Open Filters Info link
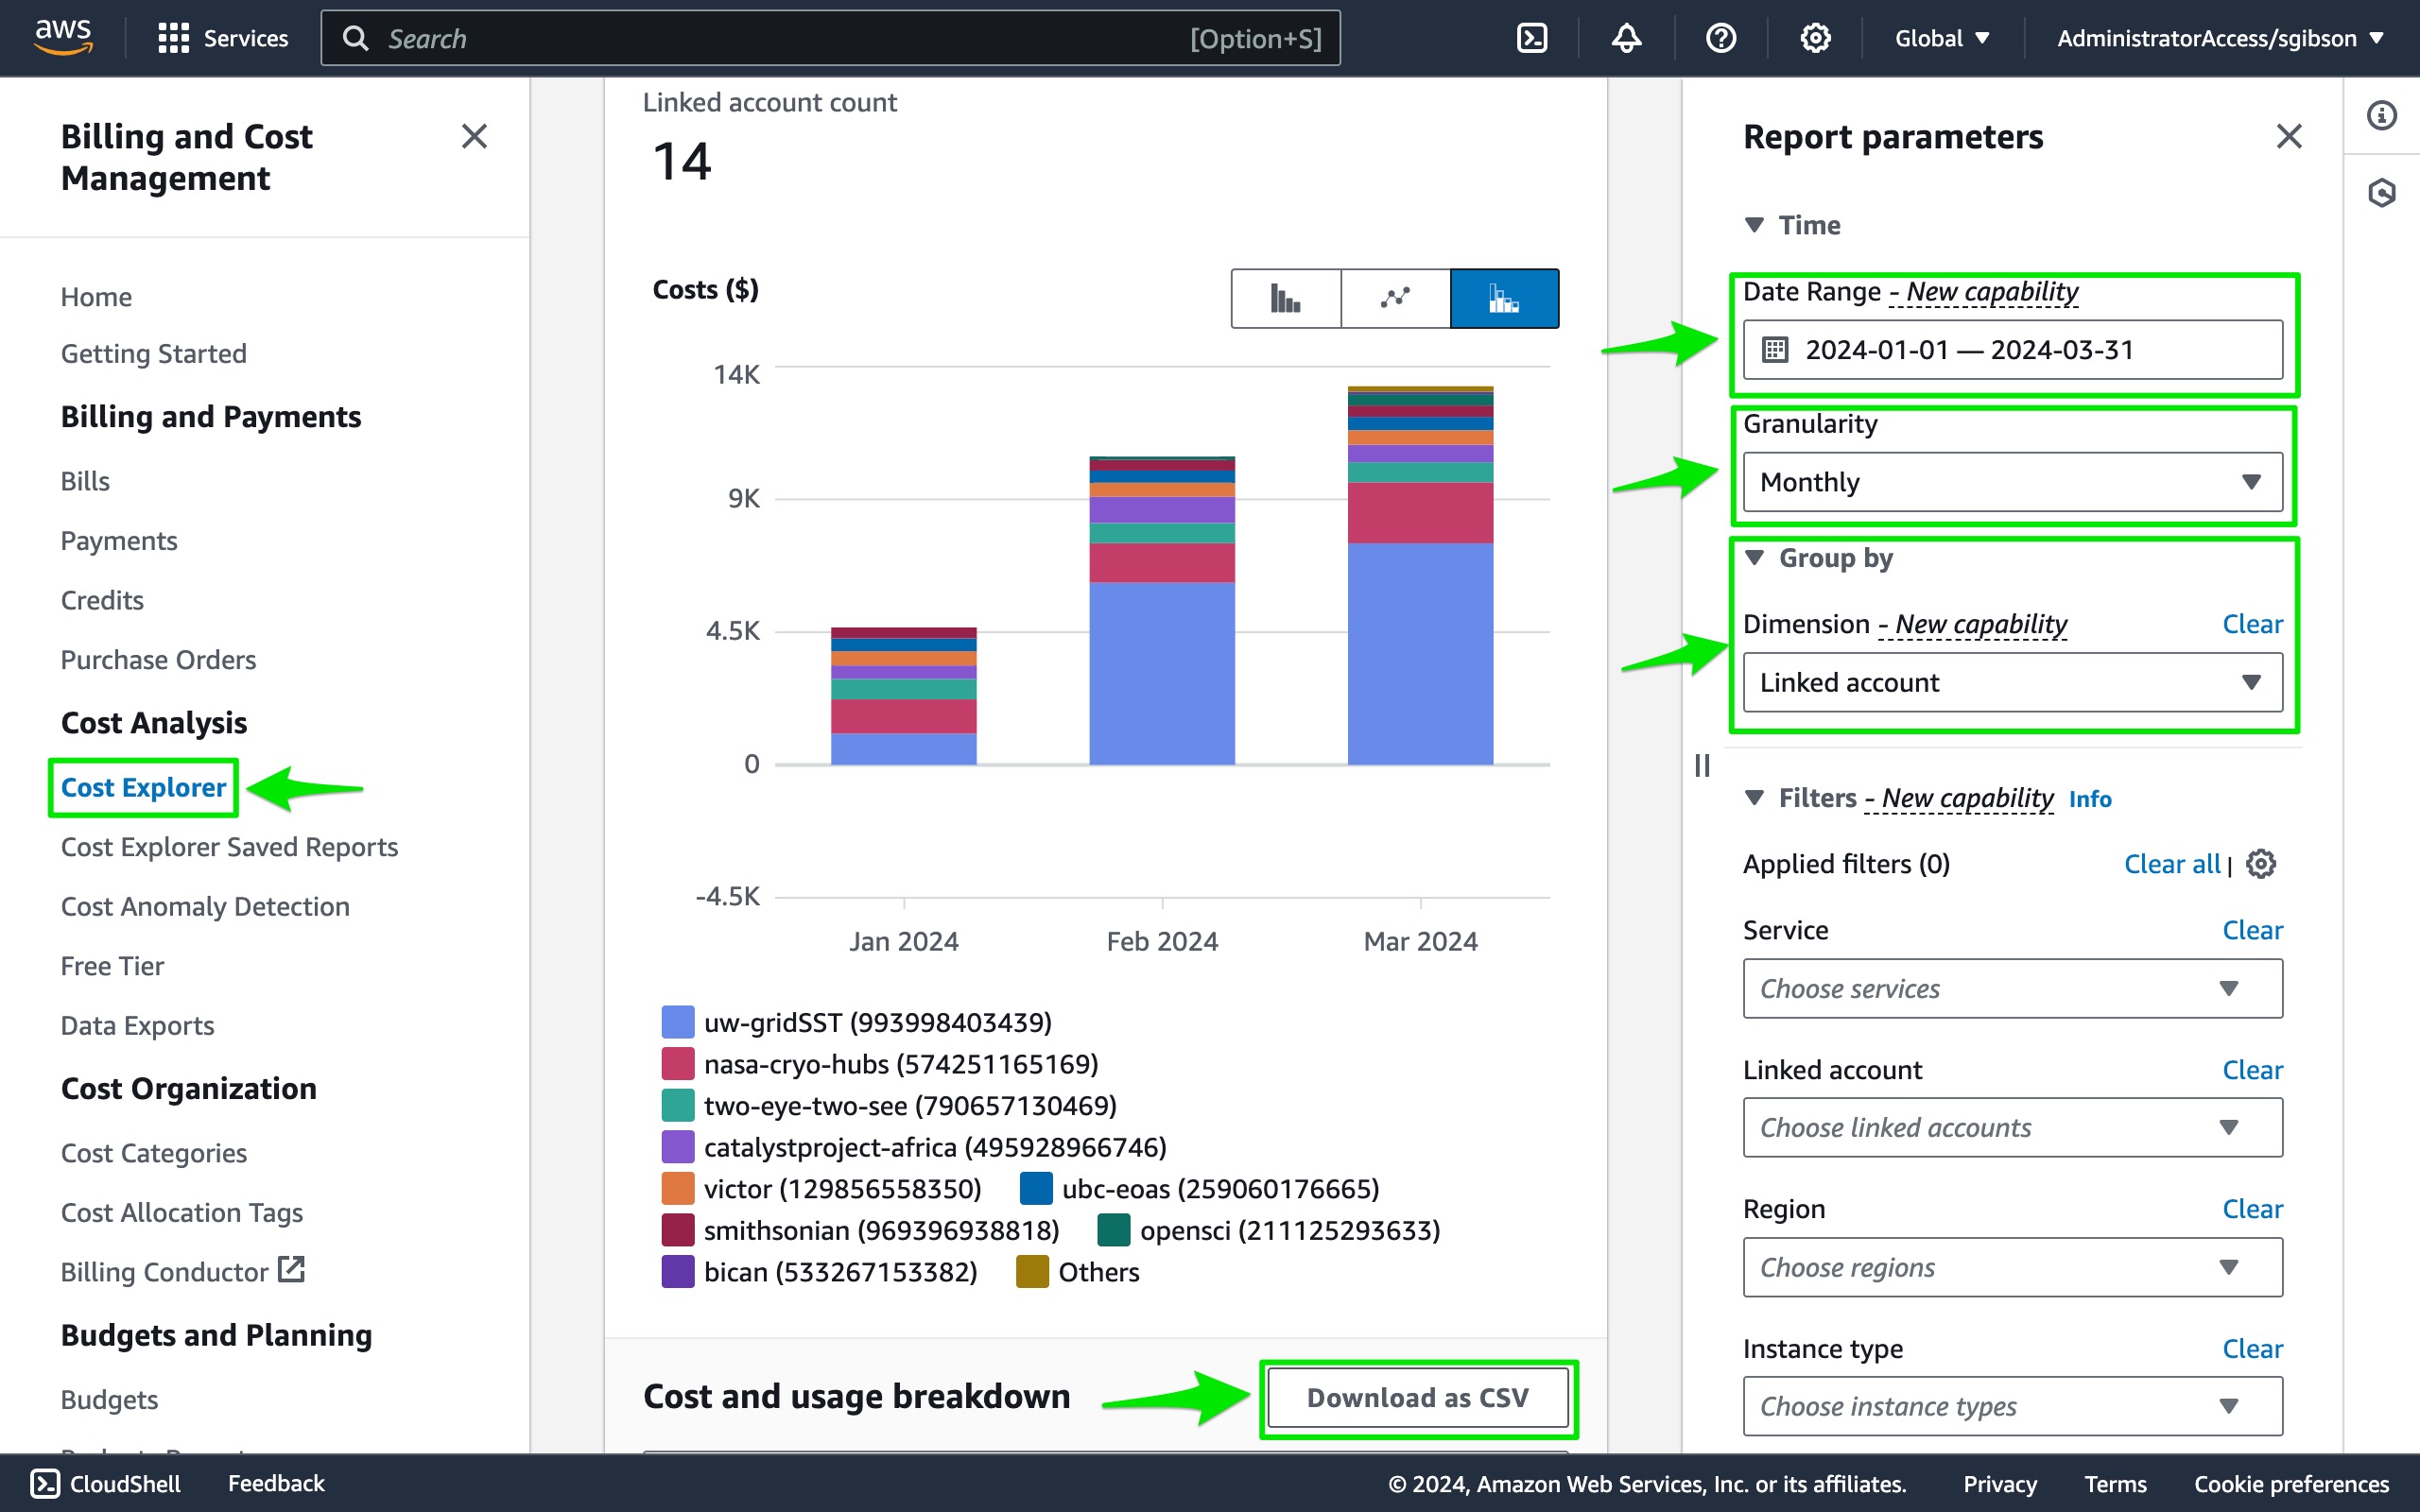This screenshot has width=2420, height=1512. (x=2090, y=799)
